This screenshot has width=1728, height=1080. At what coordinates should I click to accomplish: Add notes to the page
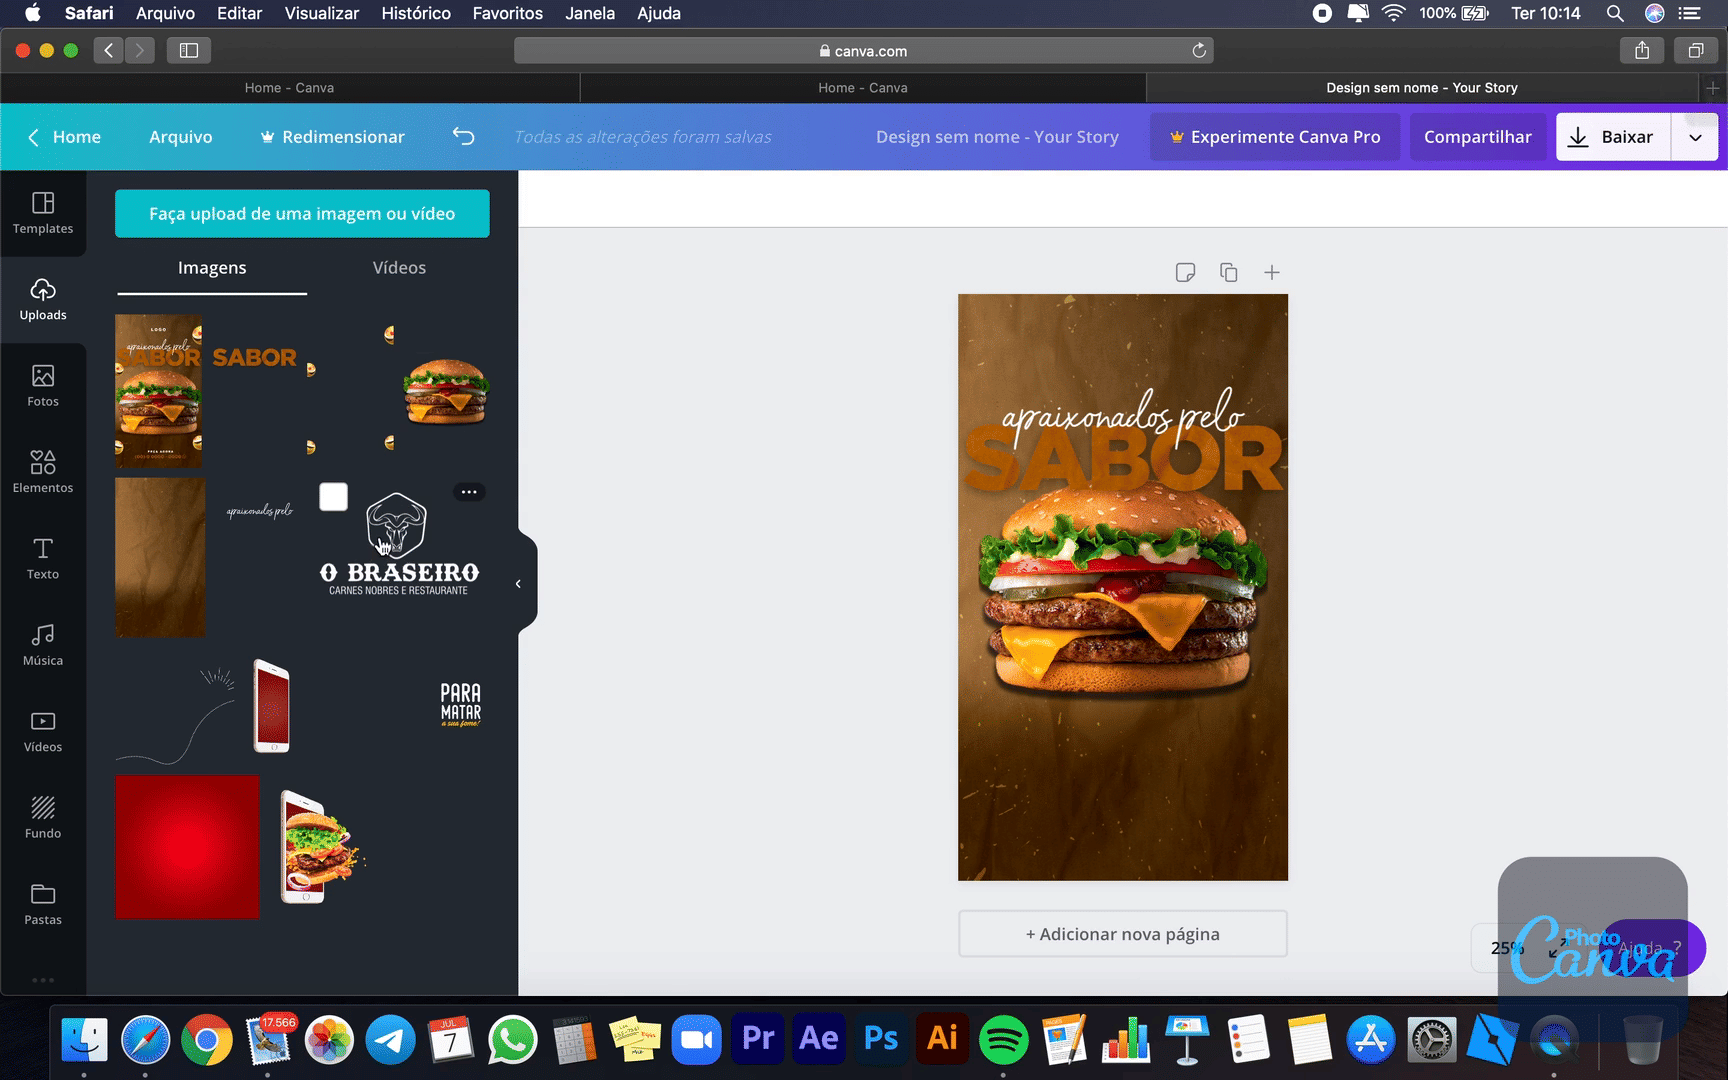(x=1185, y=272)
